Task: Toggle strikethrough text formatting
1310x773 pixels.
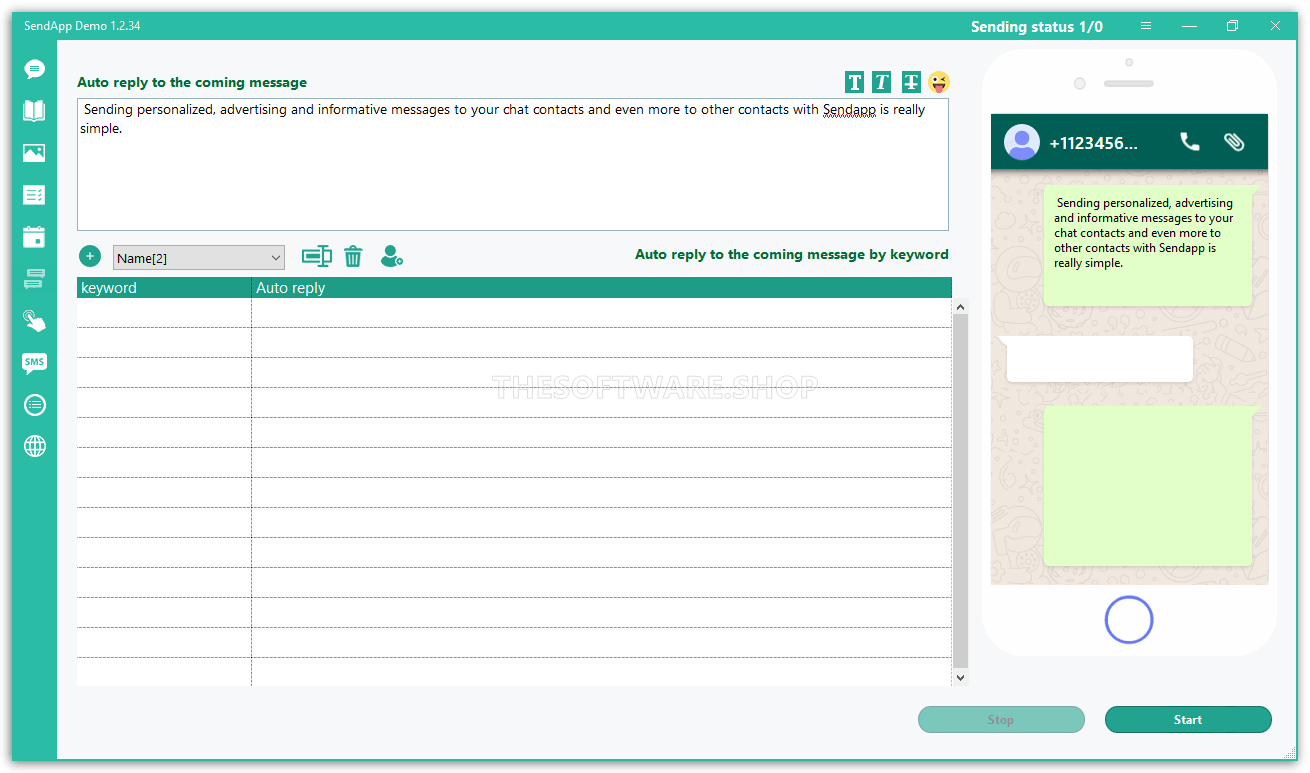Action: [x=910, y=82]
